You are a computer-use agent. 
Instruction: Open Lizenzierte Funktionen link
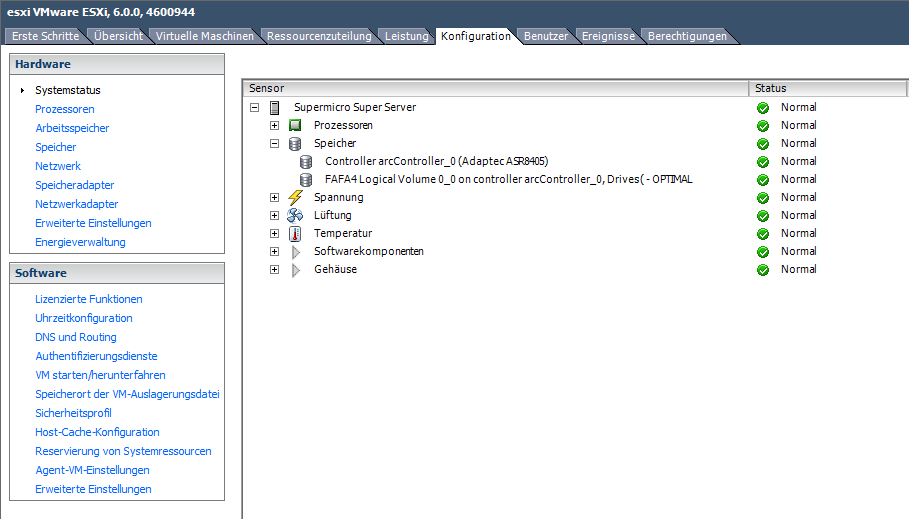89,299
